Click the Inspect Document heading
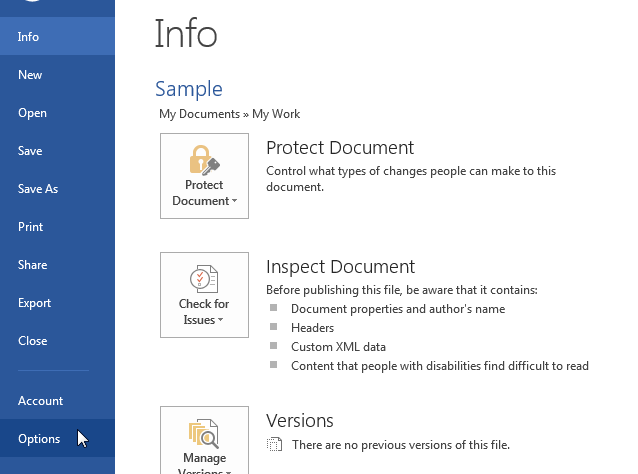 (x=340, y=267)
